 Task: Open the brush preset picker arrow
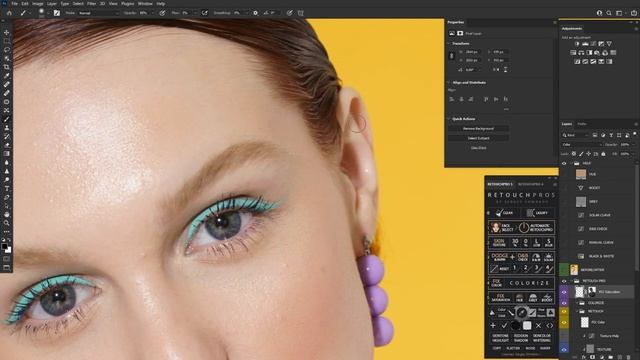tap(47, 13)
